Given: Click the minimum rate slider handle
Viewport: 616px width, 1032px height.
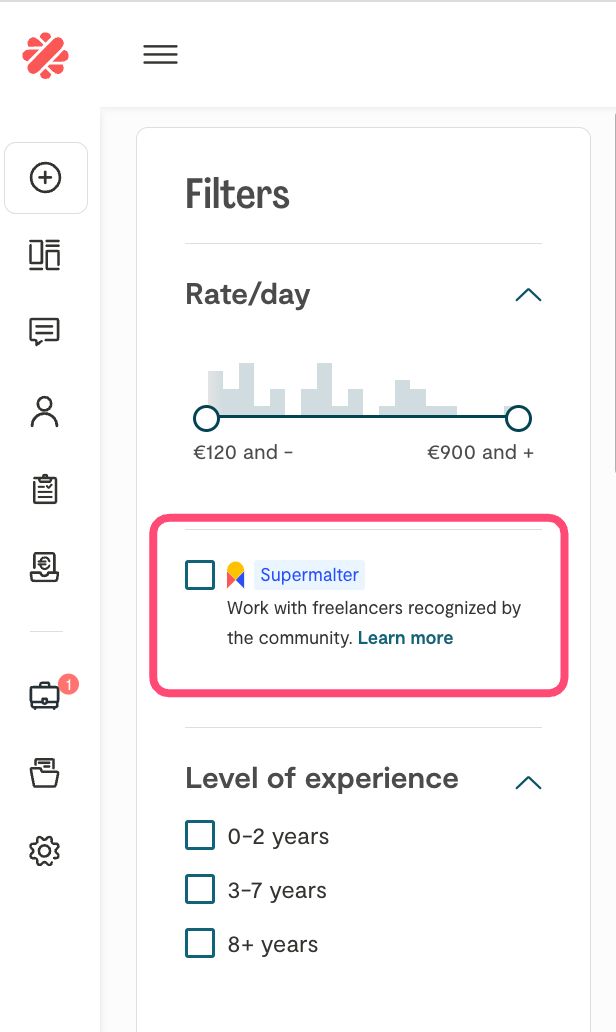Looking at the screenshot, I should [x=206, y=417].
